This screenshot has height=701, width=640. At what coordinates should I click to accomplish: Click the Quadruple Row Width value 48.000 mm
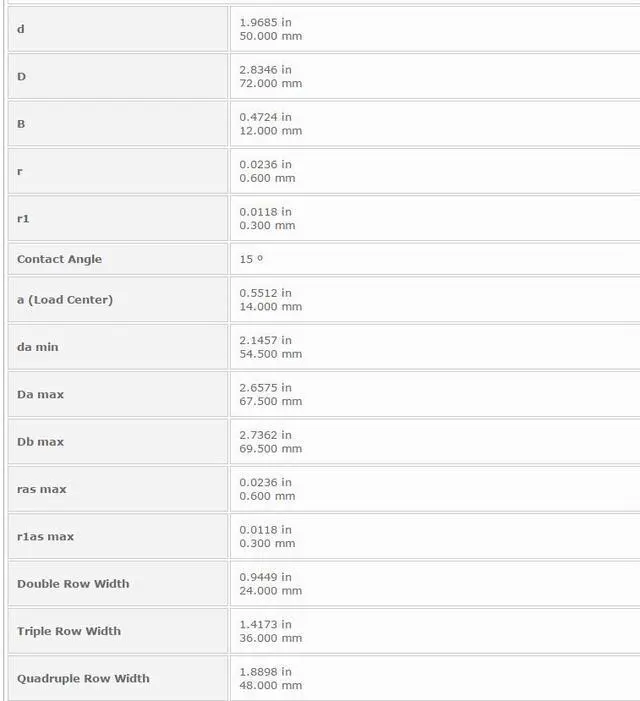[x=270, y=686]
